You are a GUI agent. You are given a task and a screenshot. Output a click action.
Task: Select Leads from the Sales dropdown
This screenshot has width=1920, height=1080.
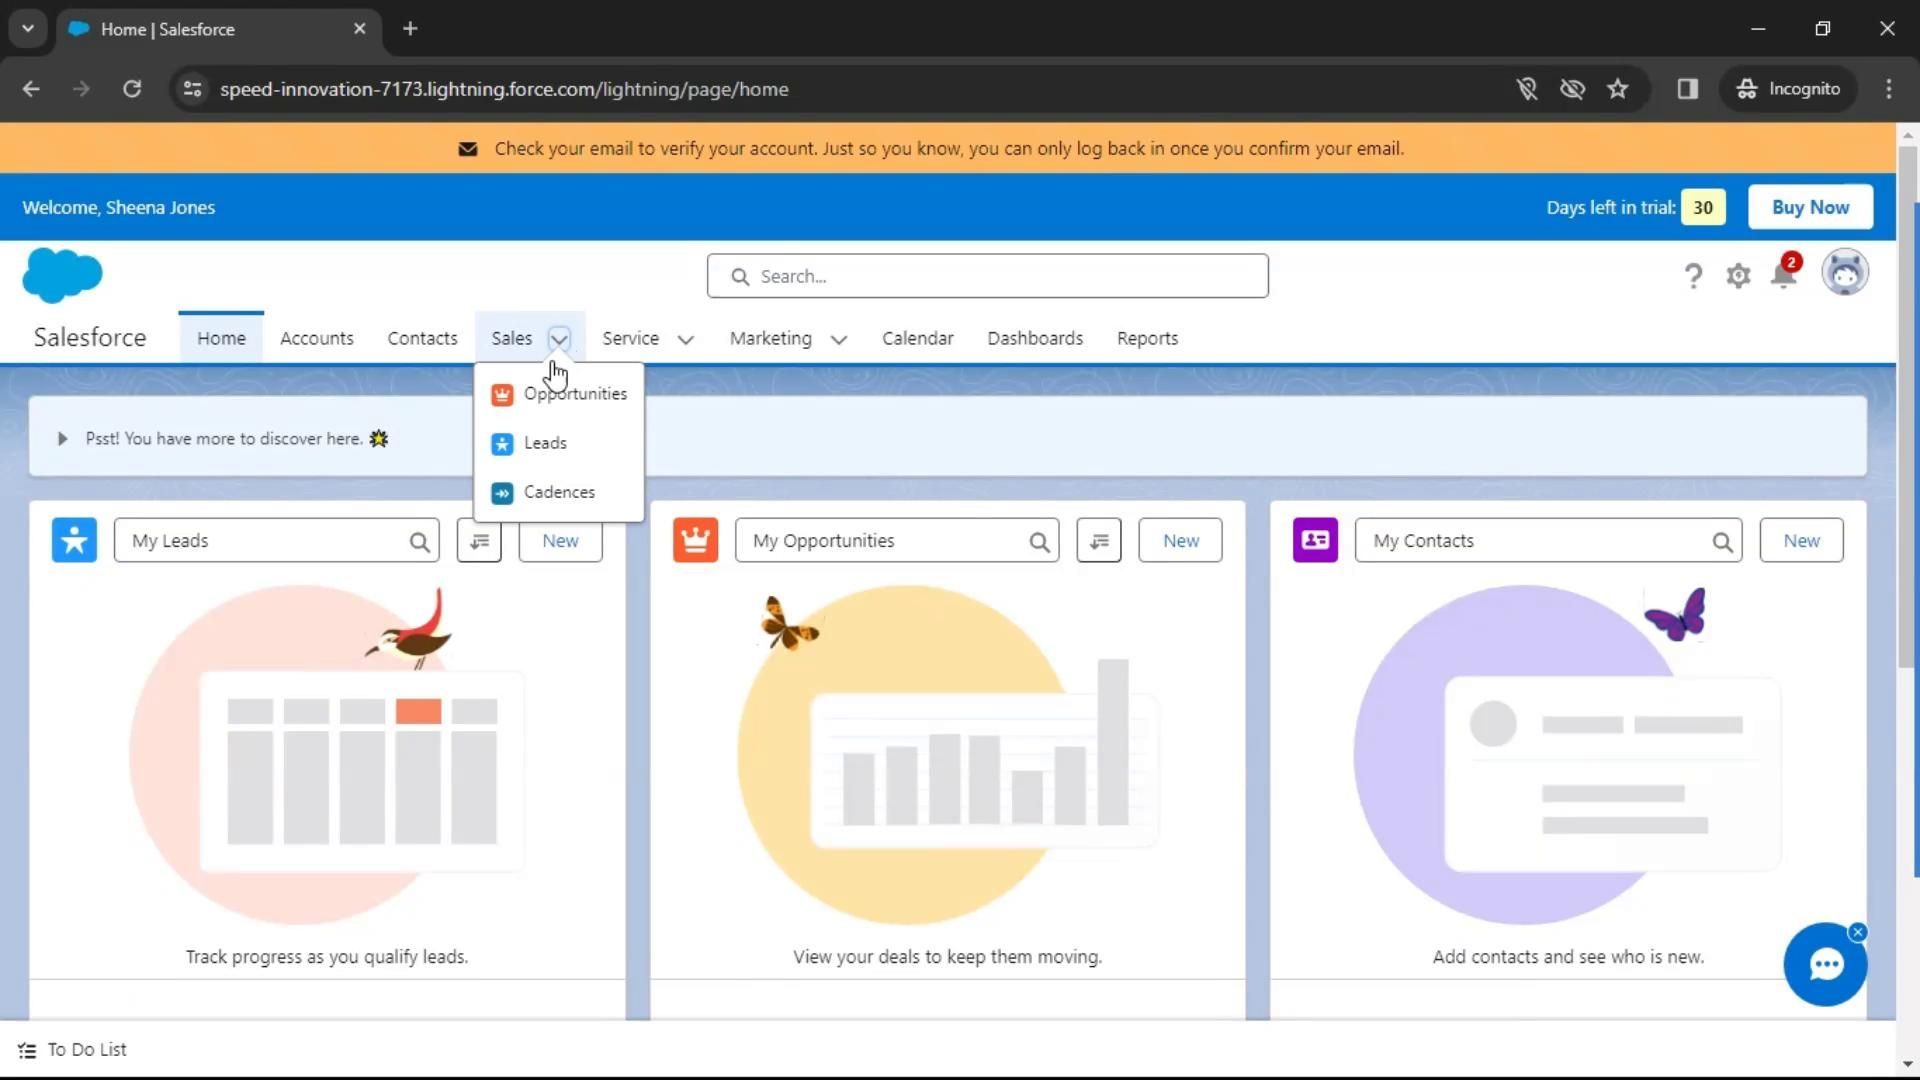pos(545,443)
